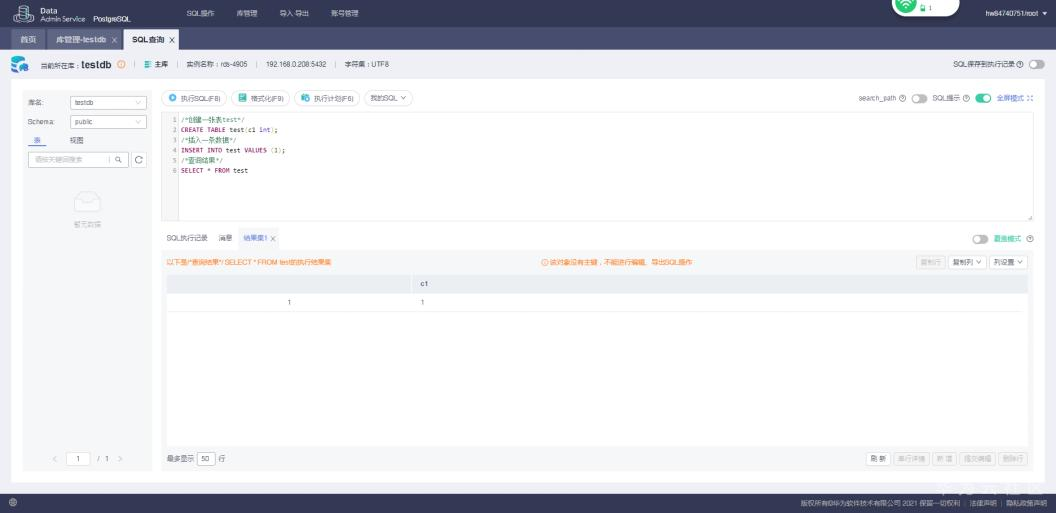Image resolution: width=1056 pixels, height=513 pixels.
Task: Click the next page arrow in sidebar pagination
Action: tap(121, 459)
